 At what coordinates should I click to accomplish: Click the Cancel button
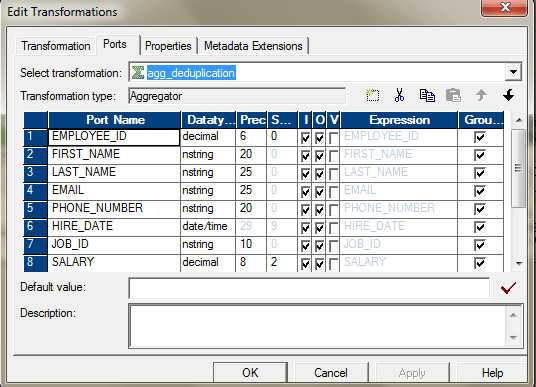331,373
